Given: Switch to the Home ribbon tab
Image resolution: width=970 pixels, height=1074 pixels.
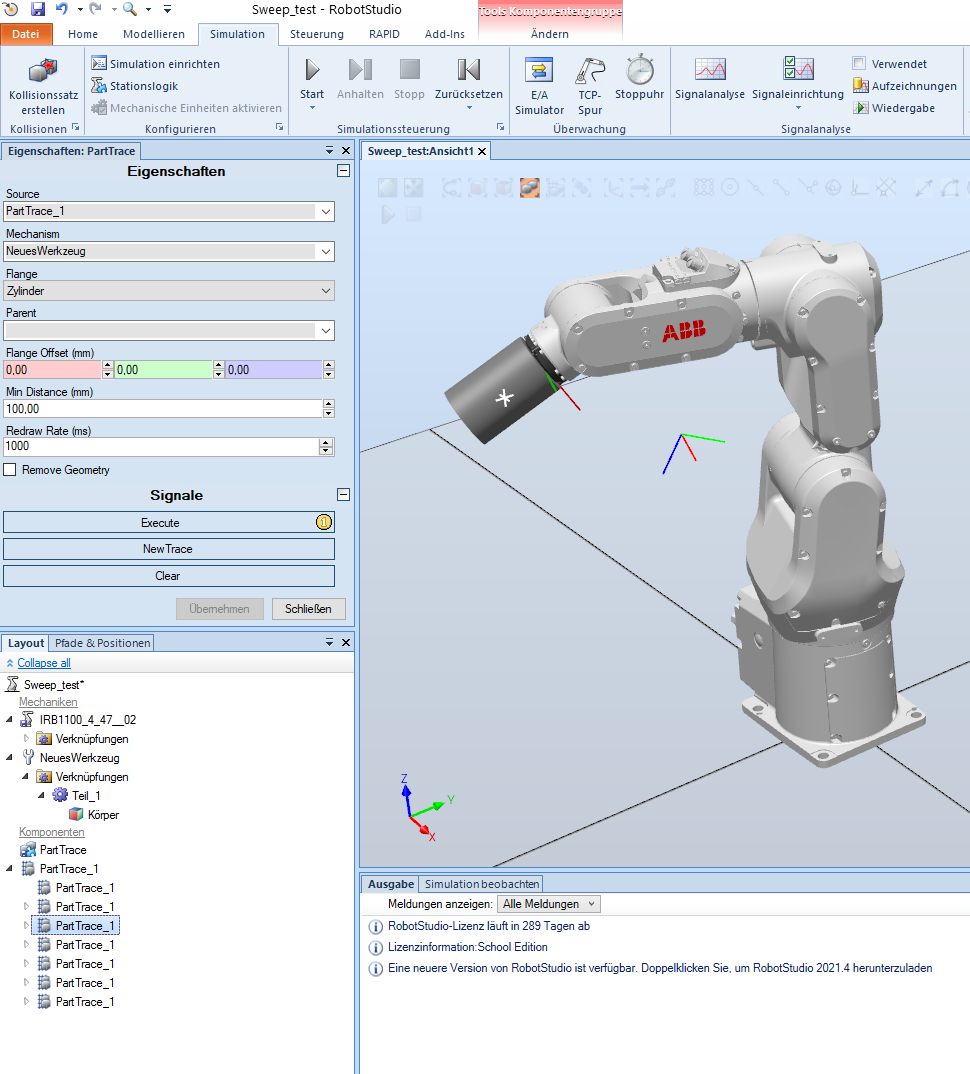Looking at the screenshot, I should click(83, 34).
